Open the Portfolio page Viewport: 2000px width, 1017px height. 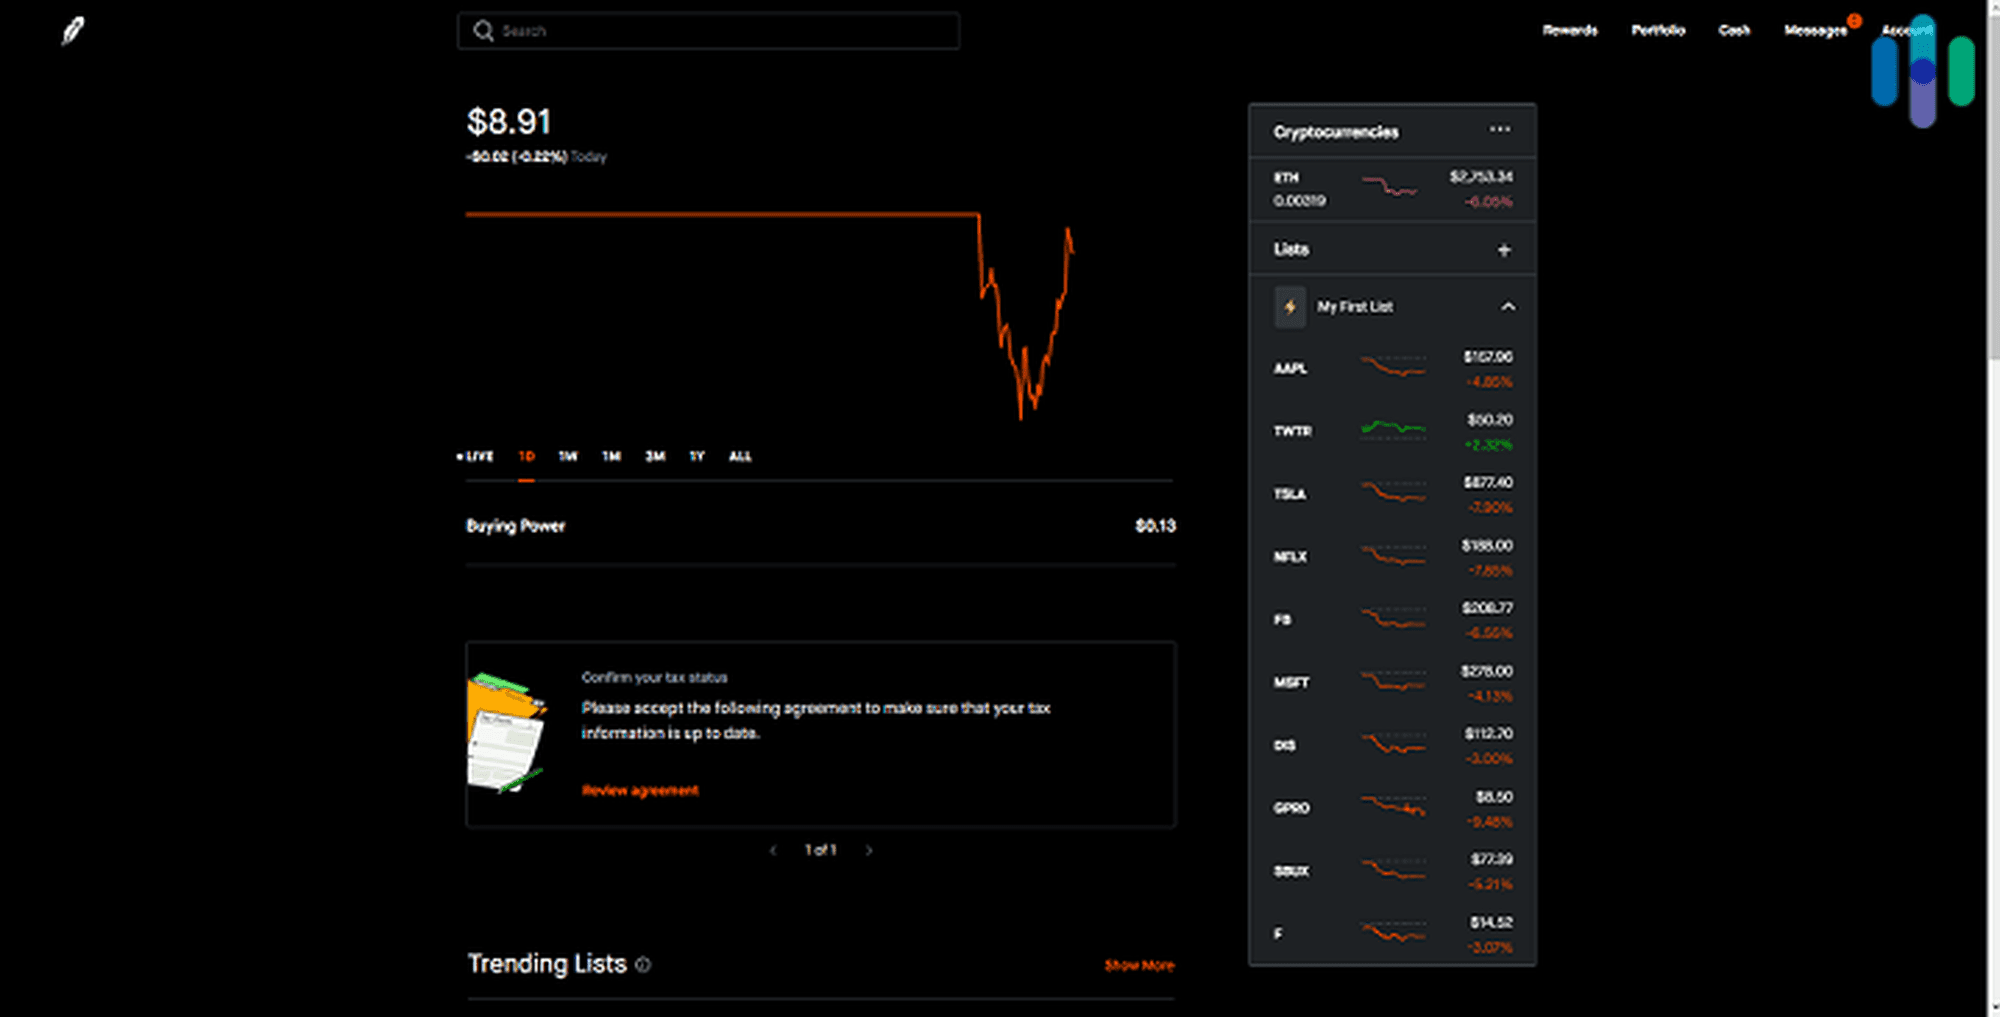pos(1658,31)
